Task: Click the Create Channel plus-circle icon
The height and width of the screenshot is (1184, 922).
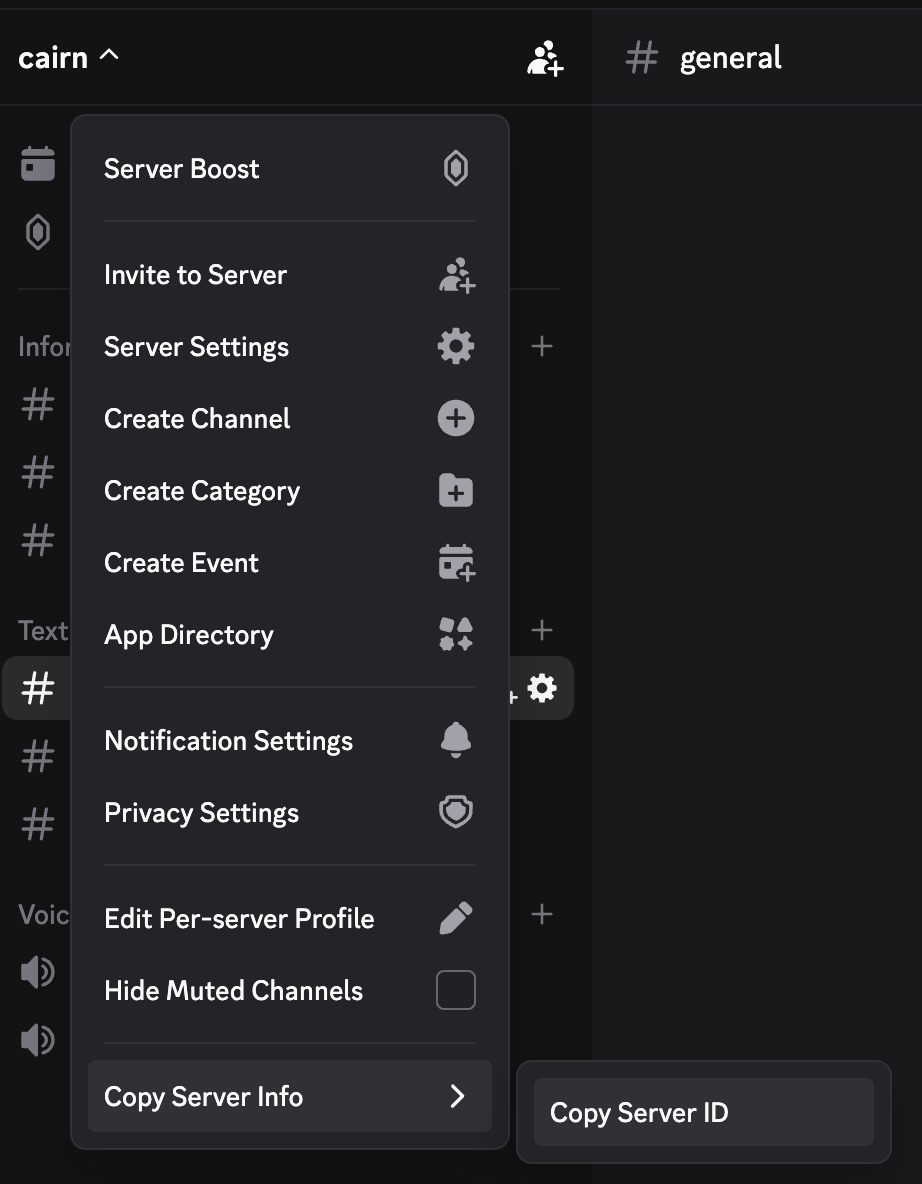Action: pyautogui.click(x=456, y=418)
